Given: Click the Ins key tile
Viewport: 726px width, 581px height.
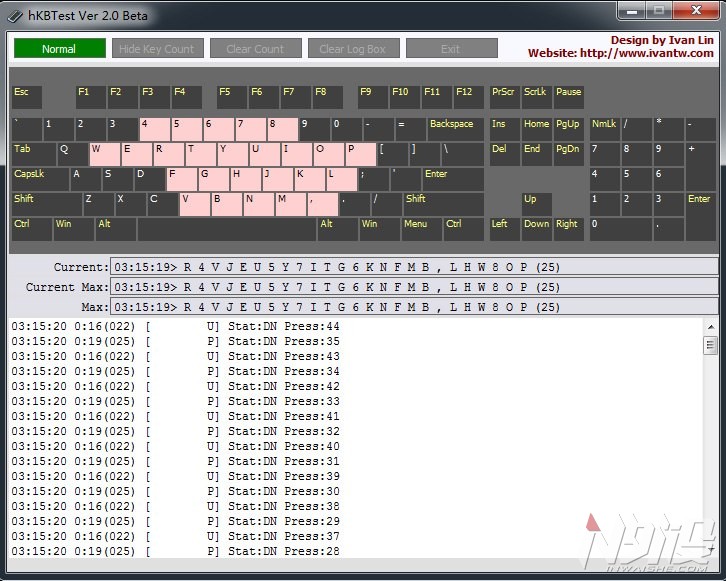Looking at the screenshot, I should (505, 129).
